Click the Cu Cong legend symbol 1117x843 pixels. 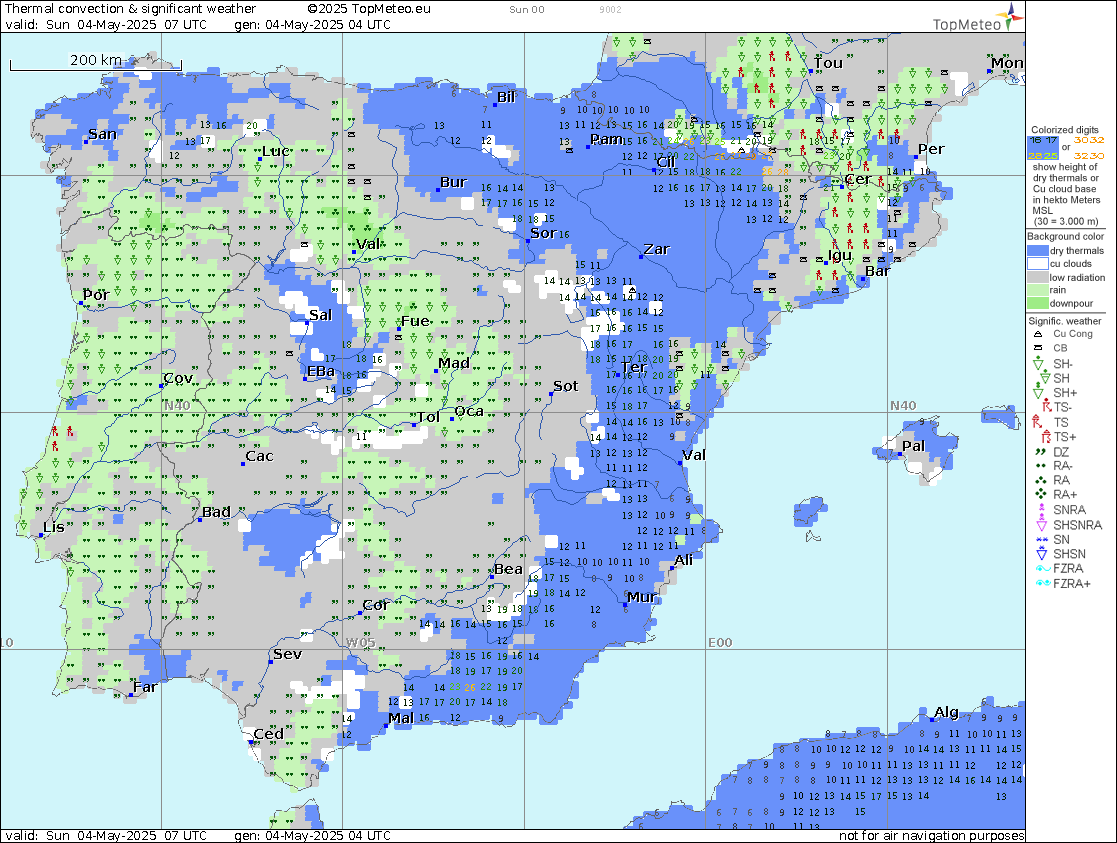coord(1038,333)
